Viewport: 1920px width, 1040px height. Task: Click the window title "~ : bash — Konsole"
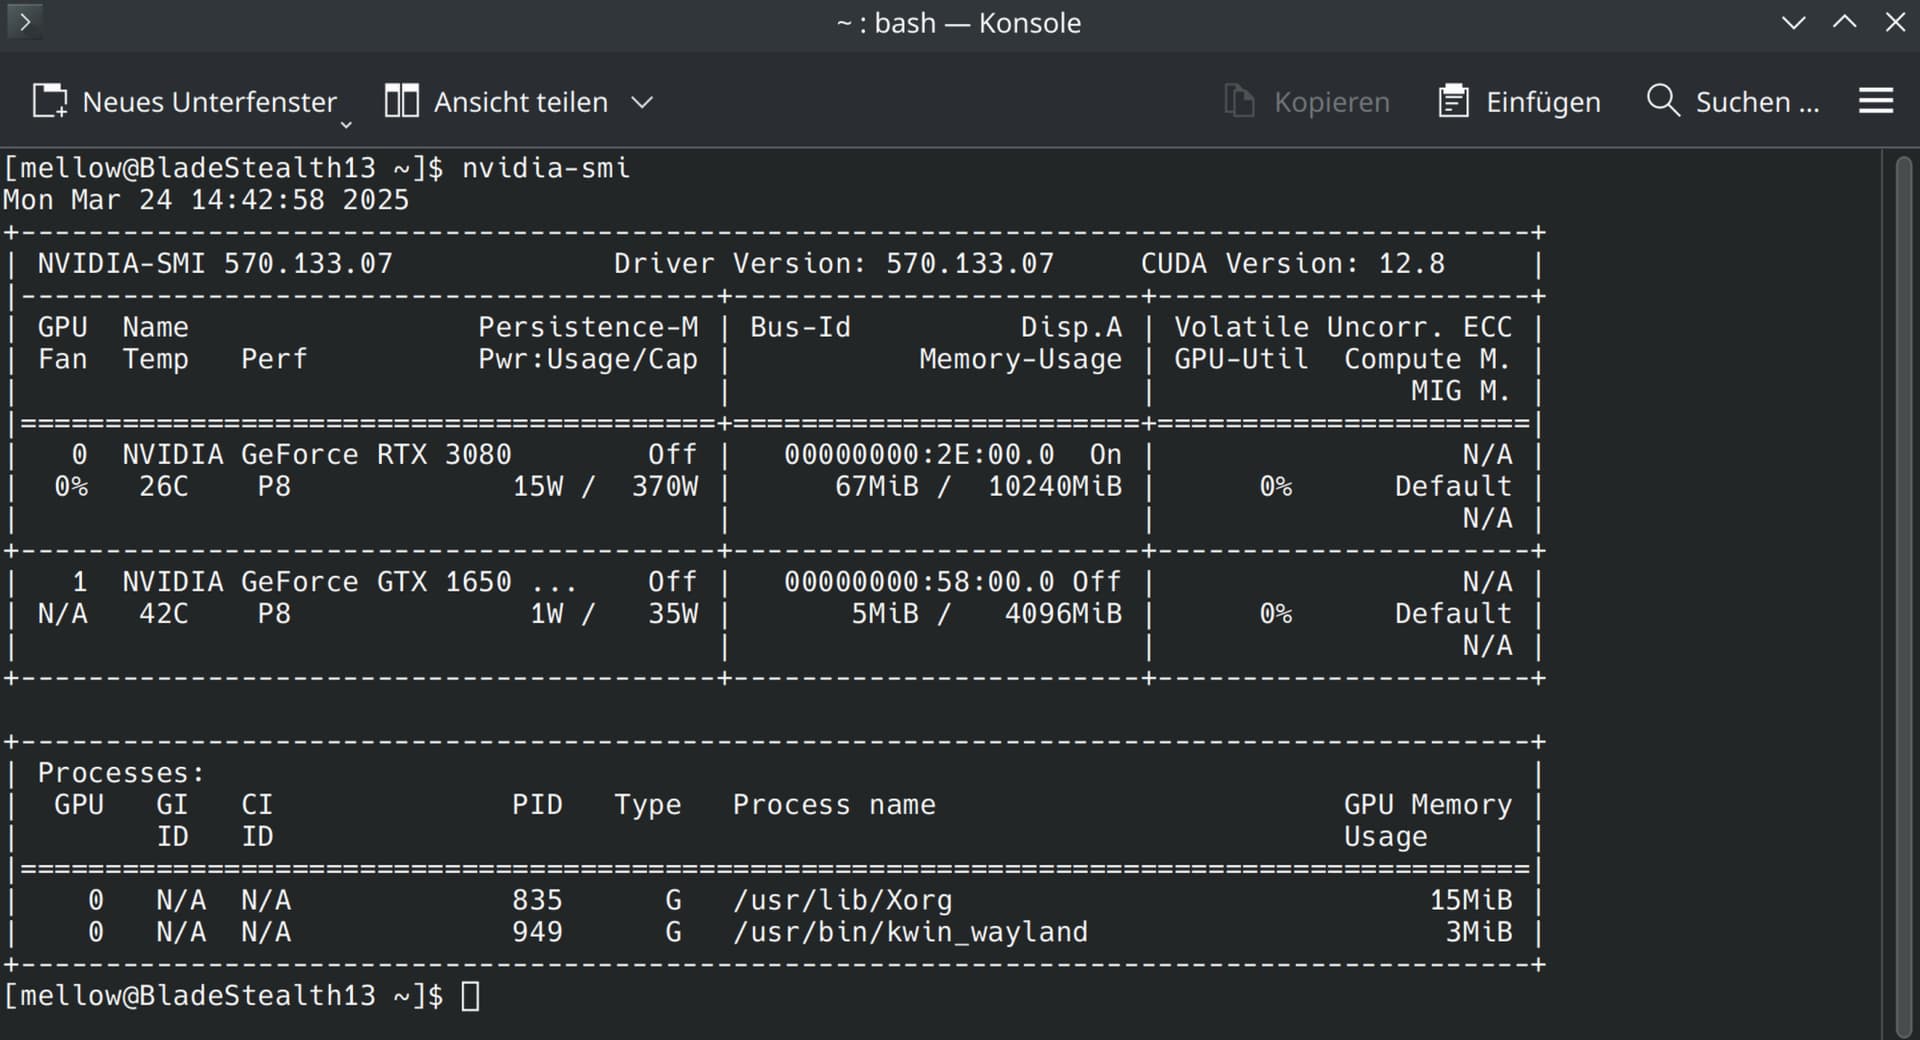(x=958, y=23)
